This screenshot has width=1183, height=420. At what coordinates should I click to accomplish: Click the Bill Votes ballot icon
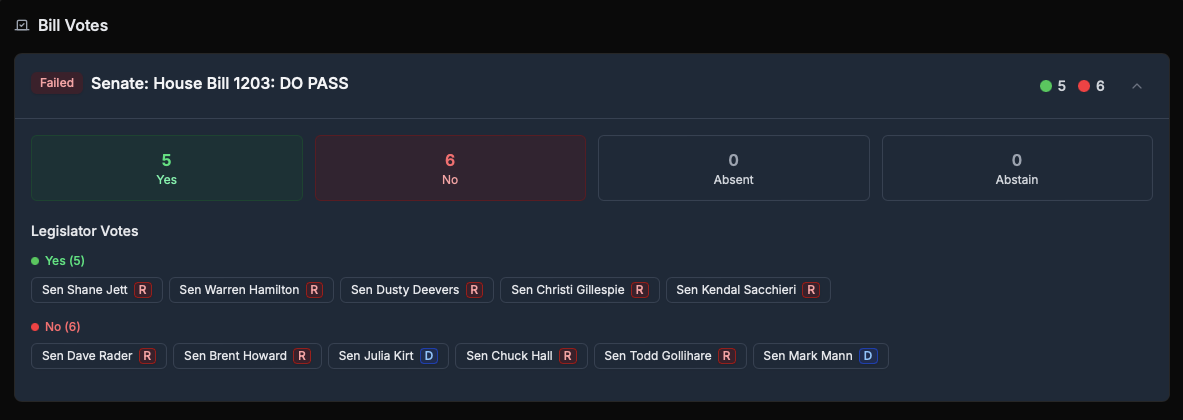click(22, 26)
